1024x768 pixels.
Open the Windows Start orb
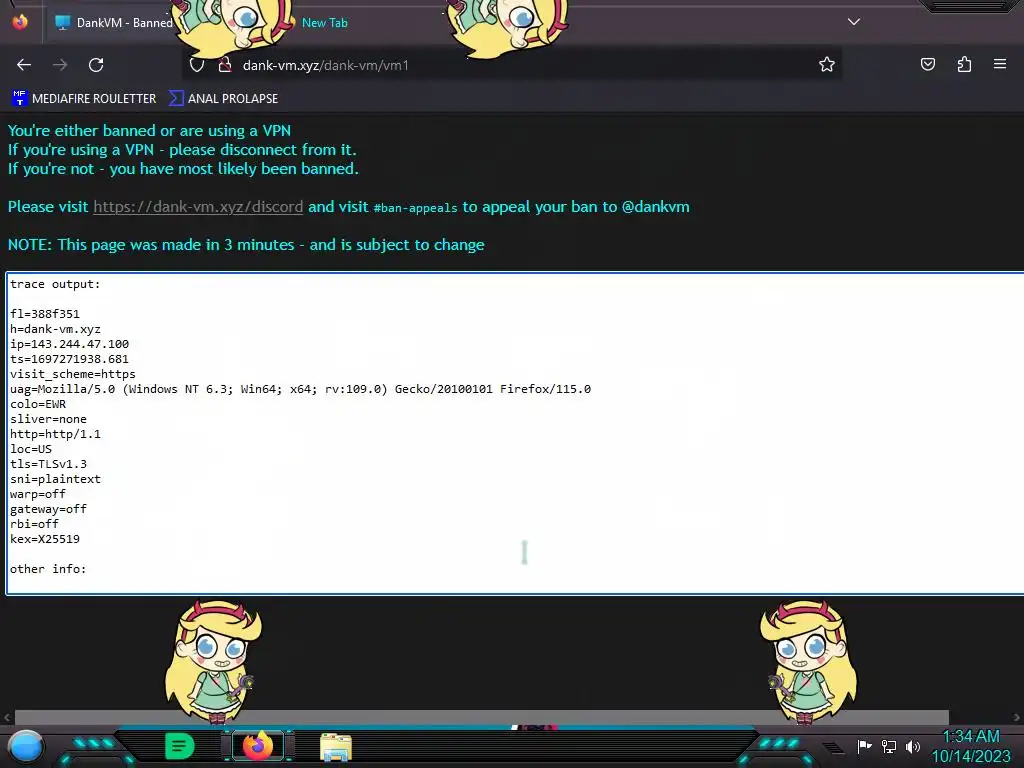point(26,746)
